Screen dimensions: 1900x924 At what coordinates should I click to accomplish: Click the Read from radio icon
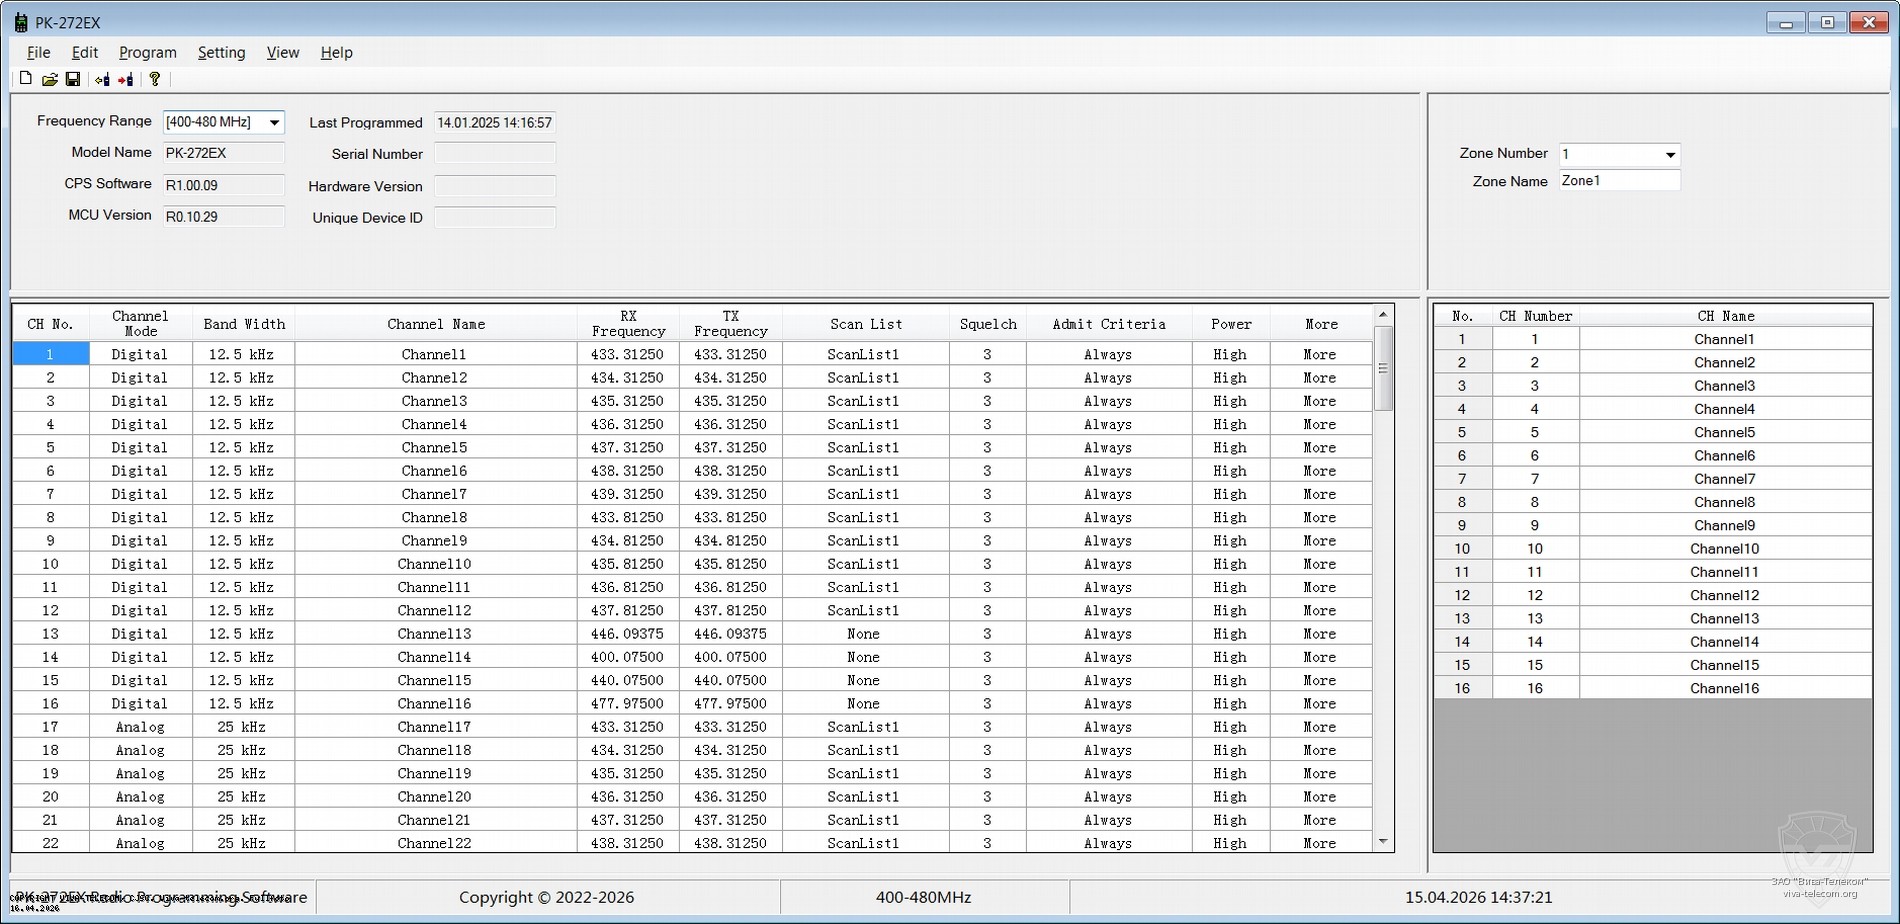coord(102,79)
